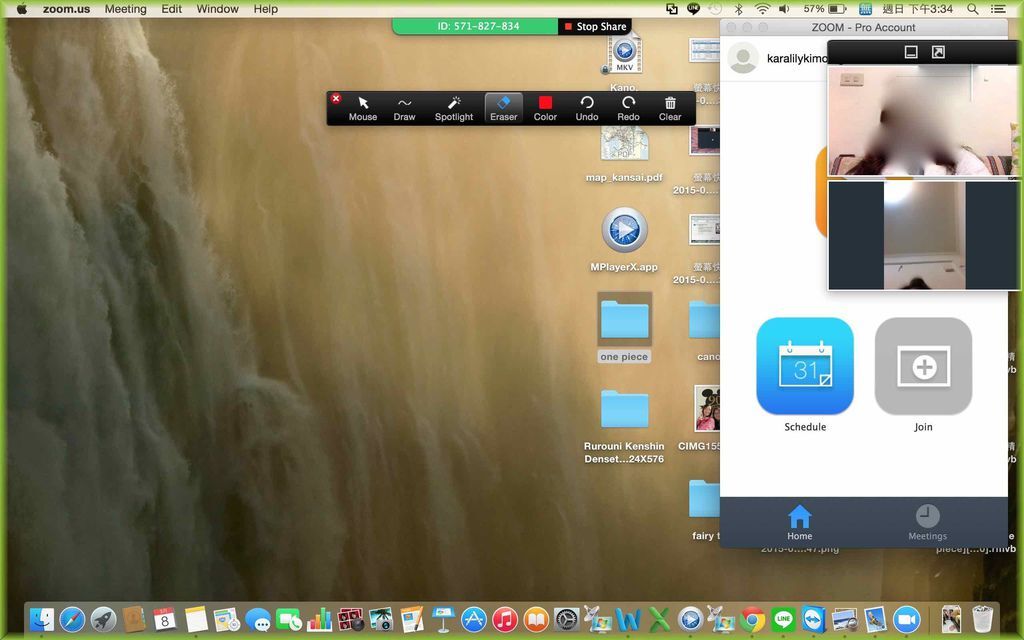Viewport: 1024px width, 640px height.
Task: Open the Window menu
Action: (217, 9)
